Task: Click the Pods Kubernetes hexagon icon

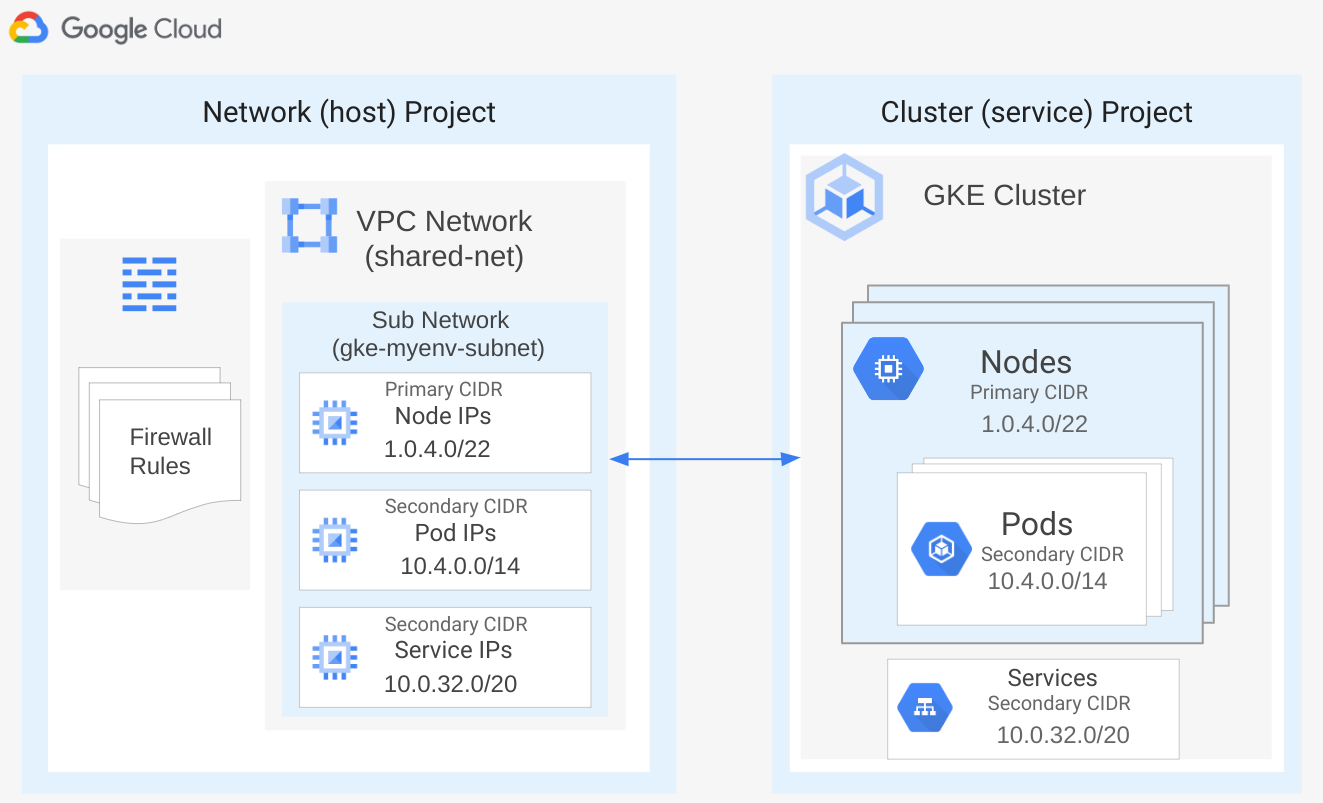Action: click(x=939, y=548)
